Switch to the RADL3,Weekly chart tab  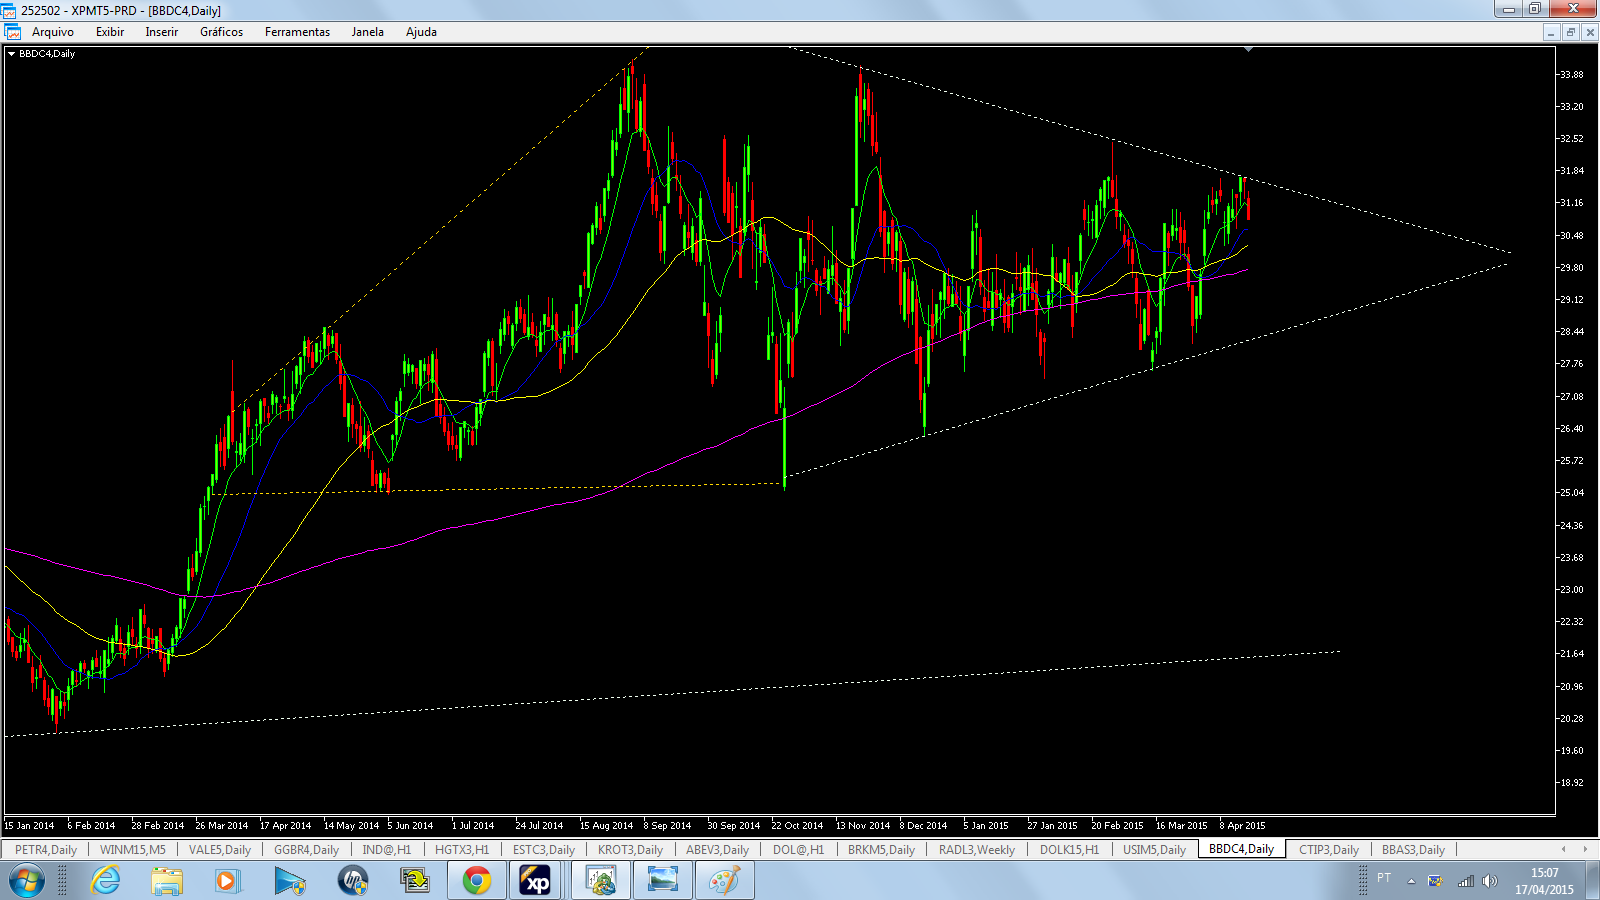click(x=977, y=850)
